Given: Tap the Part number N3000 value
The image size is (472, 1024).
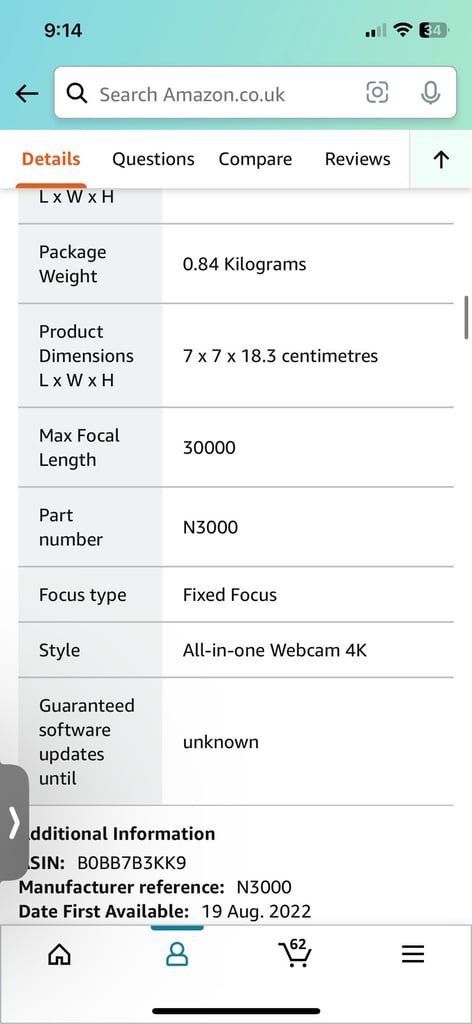Looking at the screenshot, I should coord(210,527).
